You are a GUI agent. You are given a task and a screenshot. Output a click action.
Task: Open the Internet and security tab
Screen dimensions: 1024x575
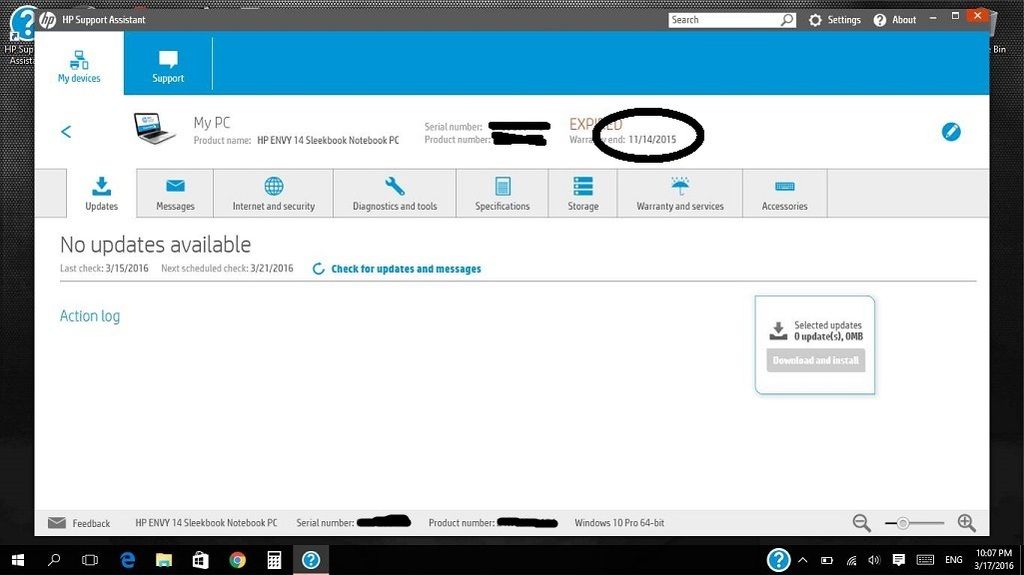274,193
